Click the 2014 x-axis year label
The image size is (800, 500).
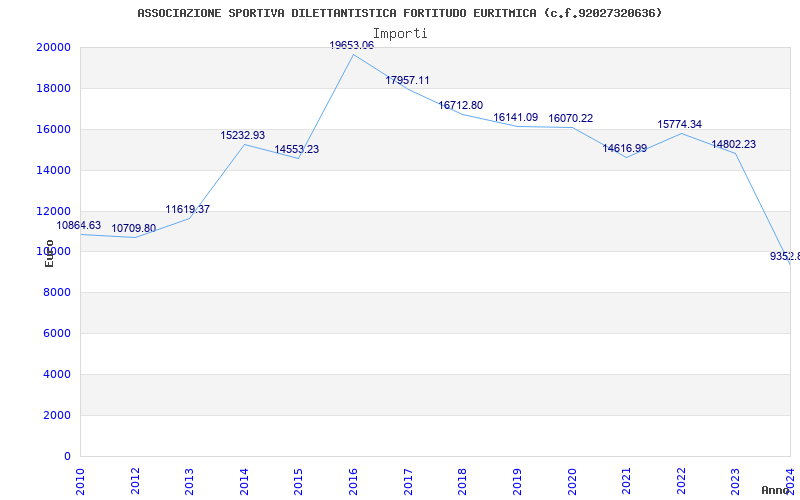(x=244, y=481)
